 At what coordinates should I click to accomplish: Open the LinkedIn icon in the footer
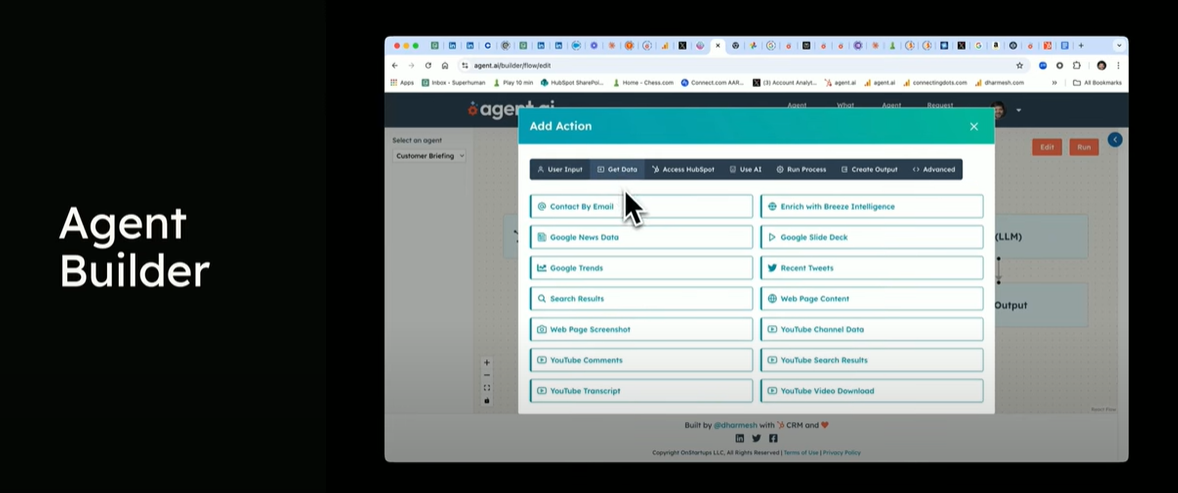740,438
